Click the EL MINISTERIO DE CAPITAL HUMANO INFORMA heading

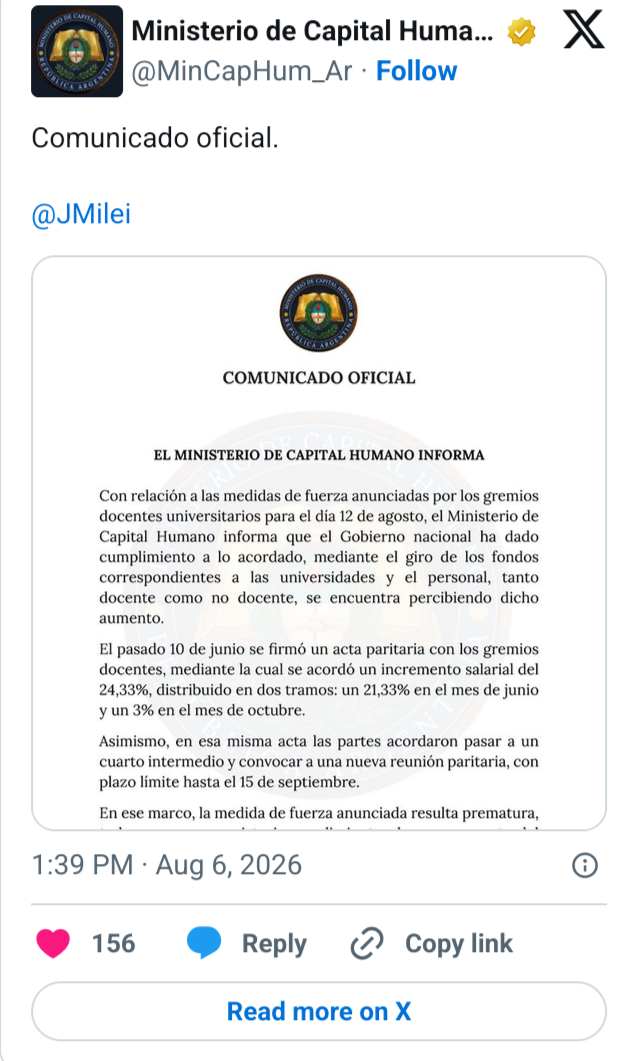pyautogui.click(x=319, y=455)
